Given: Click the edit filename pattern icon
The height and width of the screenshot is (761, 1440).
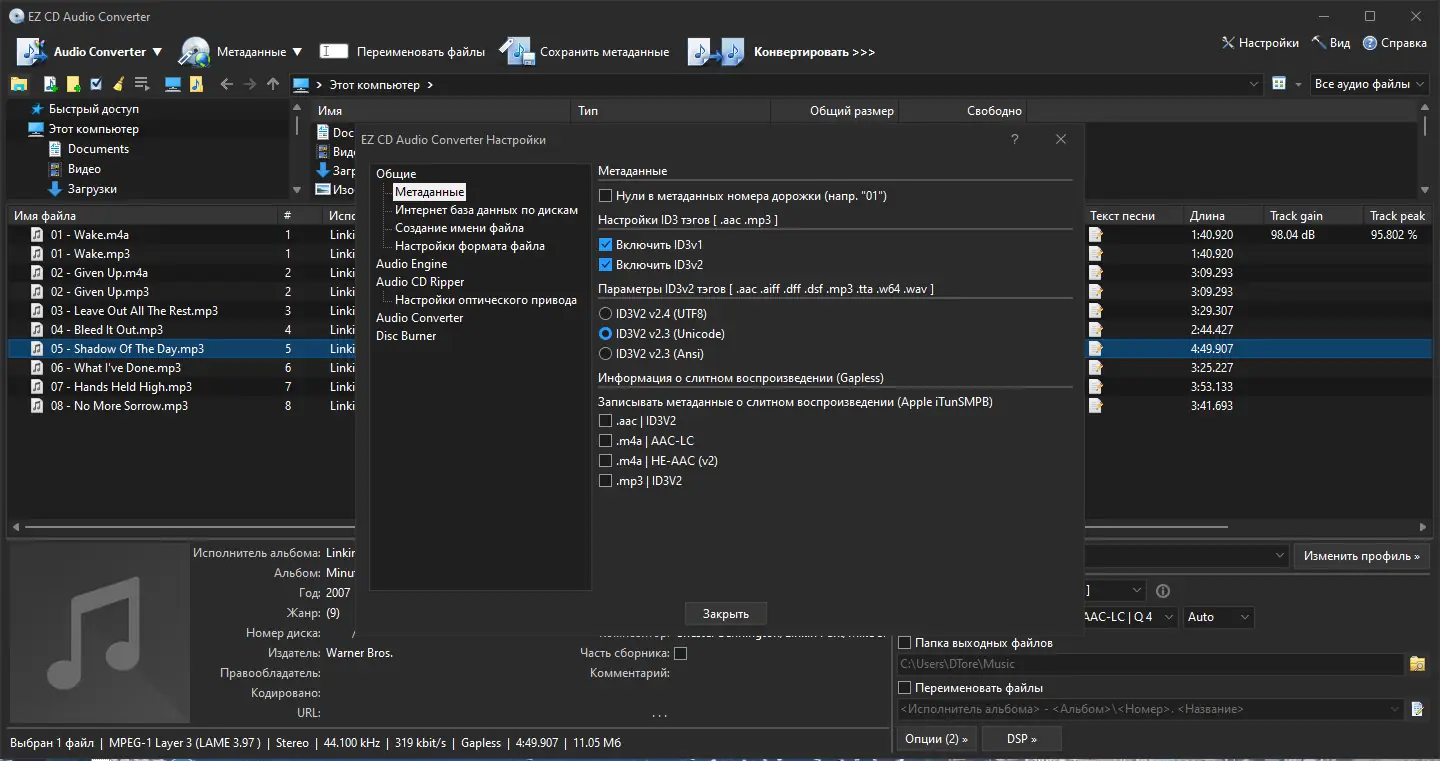Looking at the screenshot, I should [x=1417, y=709].
